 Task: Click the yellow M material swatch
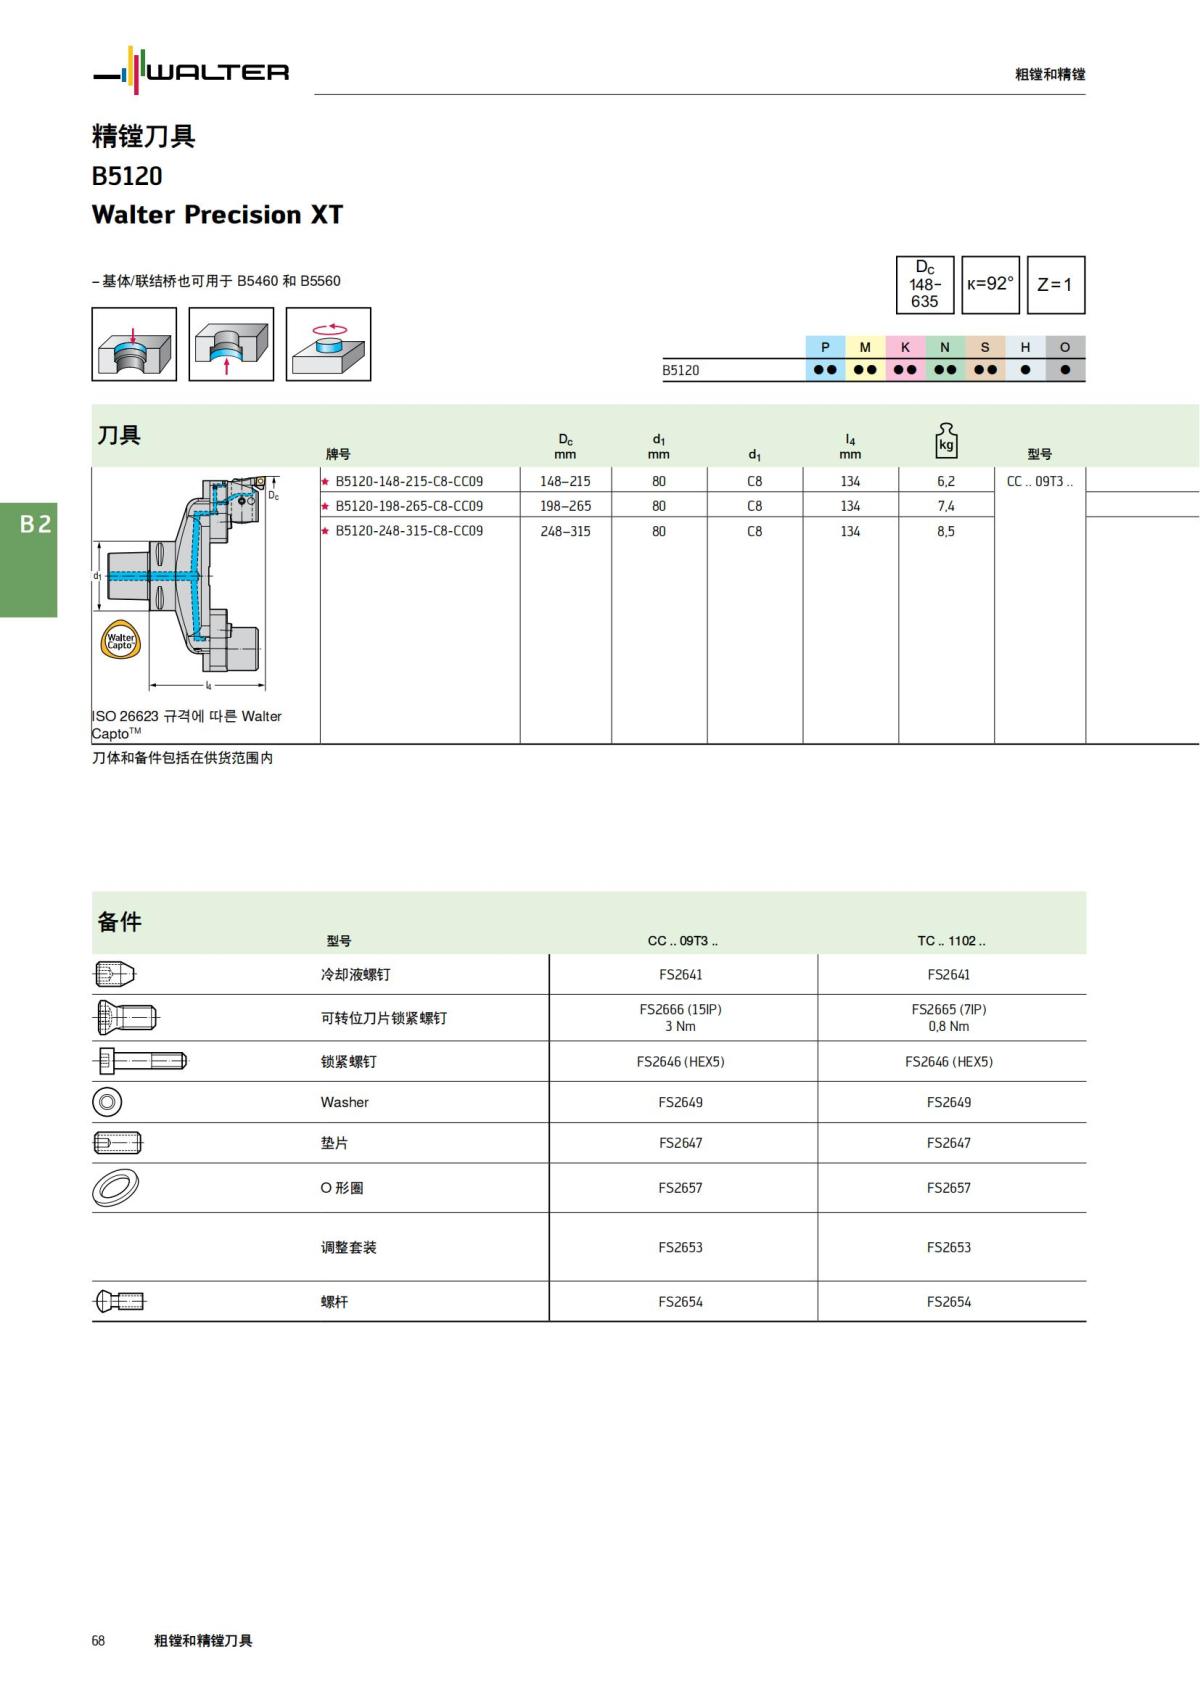pos(866,358)
